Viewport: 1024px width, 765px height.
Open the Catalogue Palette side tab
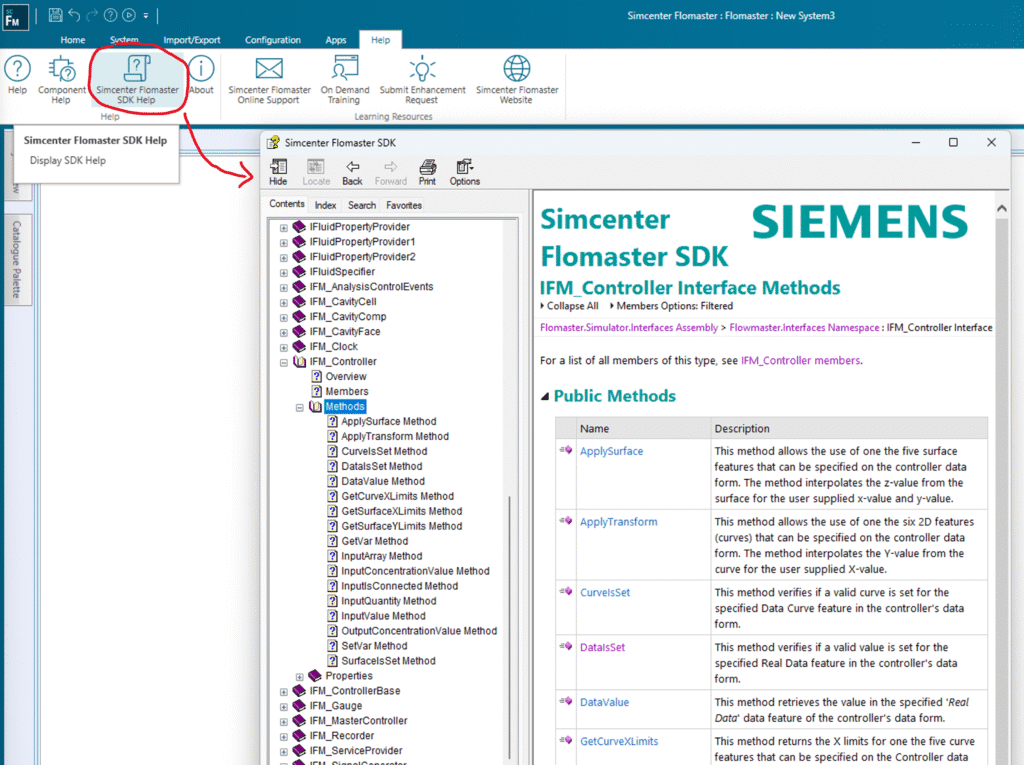click(17, 259)
